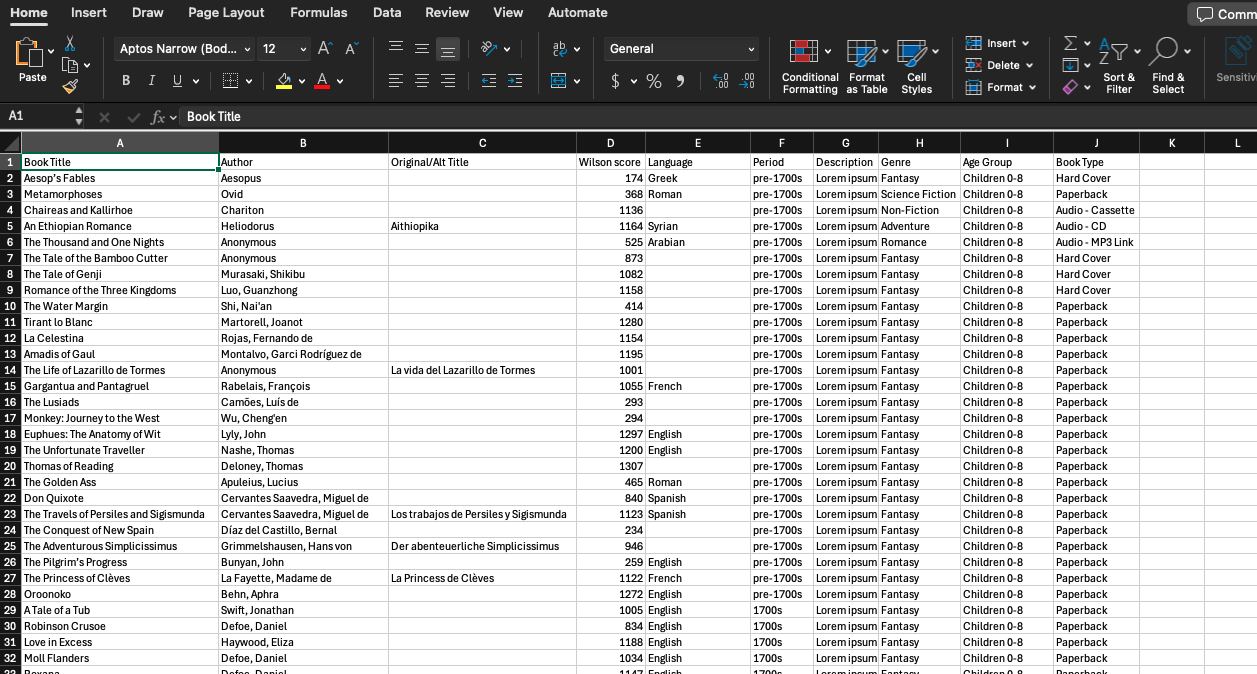Click the Wrap Text icon
1257x674 pixels.
pyautogui.click(x=560, y=48)
